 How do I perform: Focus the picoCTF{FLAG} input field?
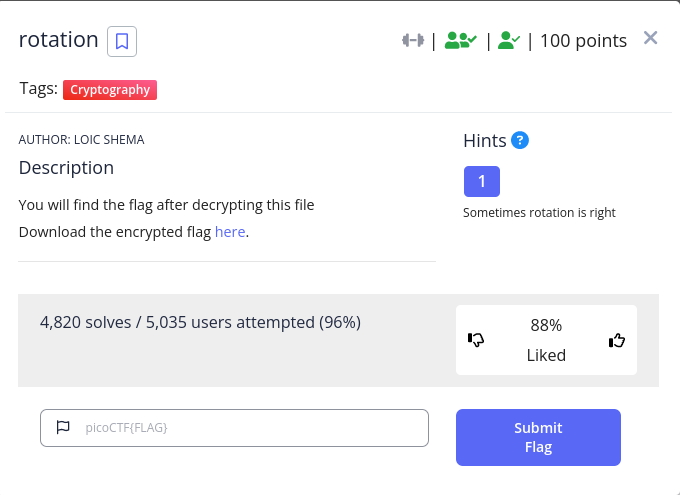pyautogui.click(x=234, y=428)
